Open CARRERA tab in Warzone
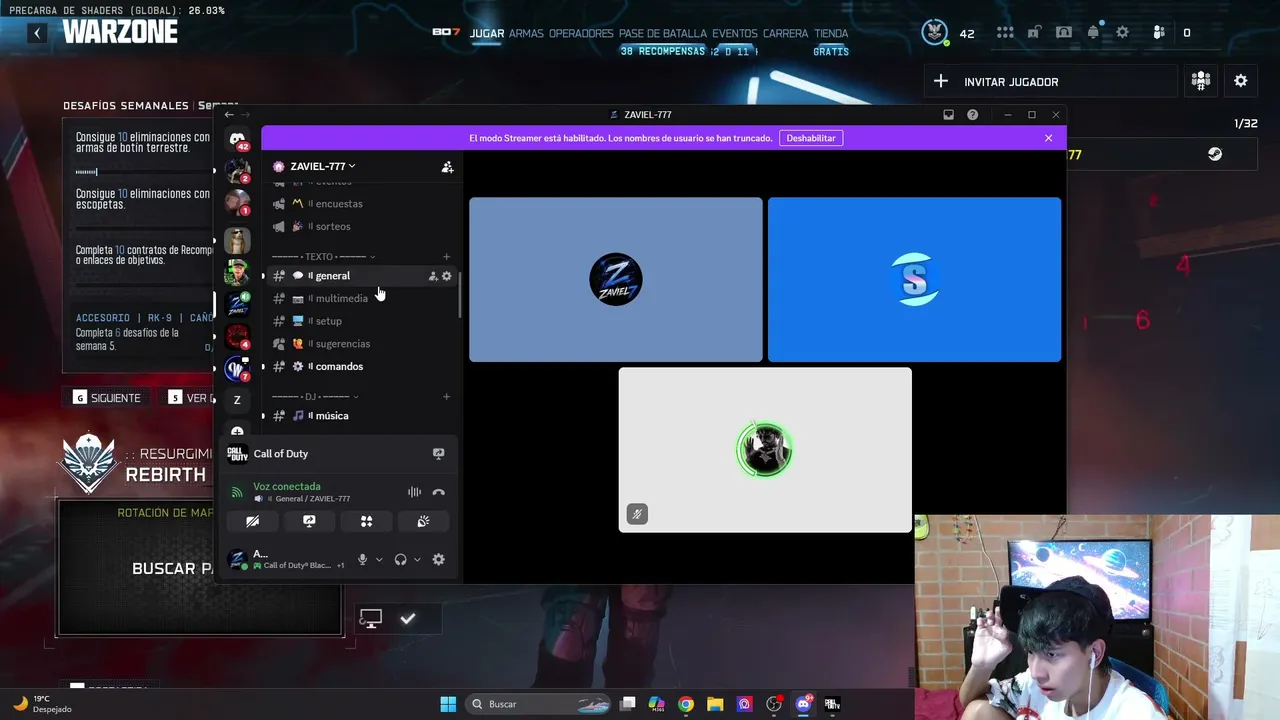Image resolution: width=1280 pixels, height=720 pixels. (x=786, y=34)
